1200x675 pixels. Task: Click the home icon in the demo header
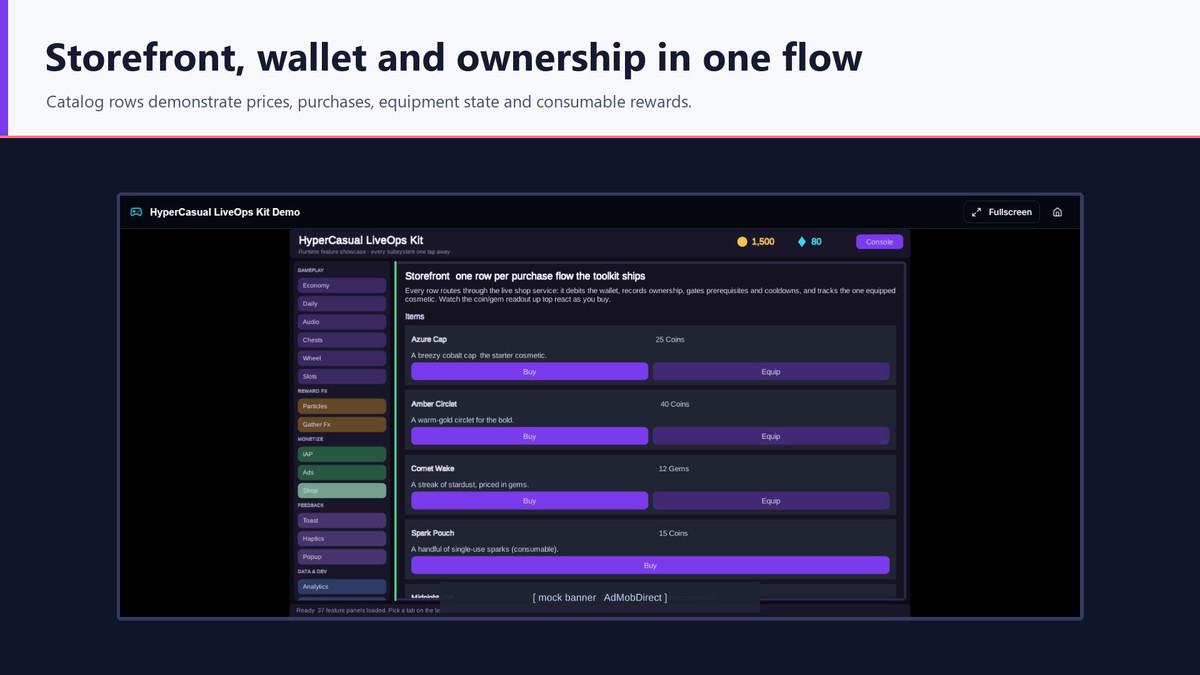[1058, 212]
